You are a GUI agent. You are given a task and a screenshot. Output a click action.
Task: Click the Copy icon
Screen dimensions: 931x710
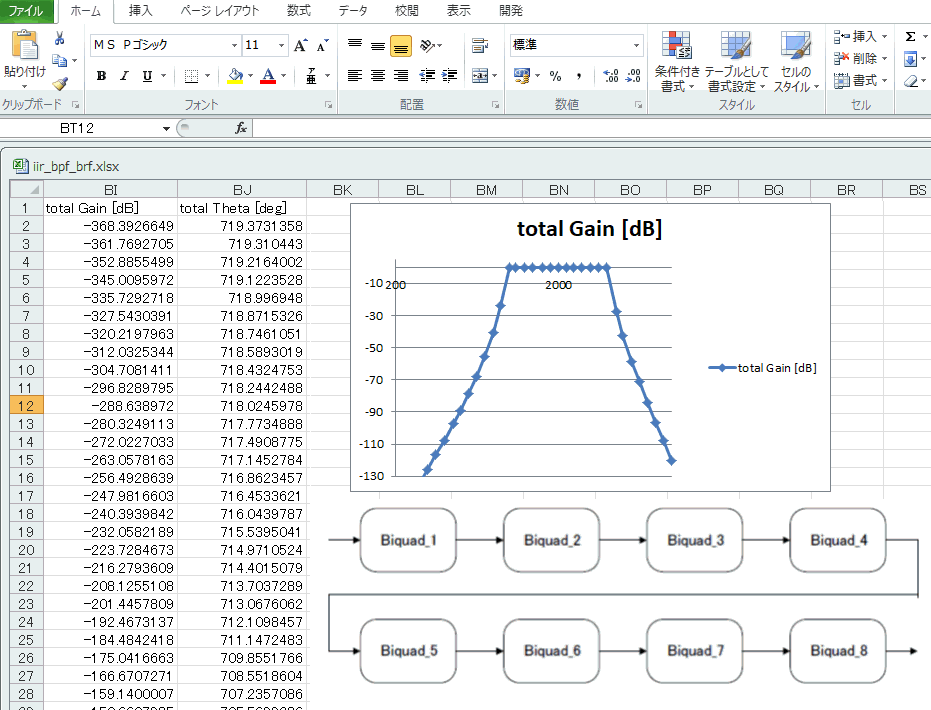tap(59, 60)
